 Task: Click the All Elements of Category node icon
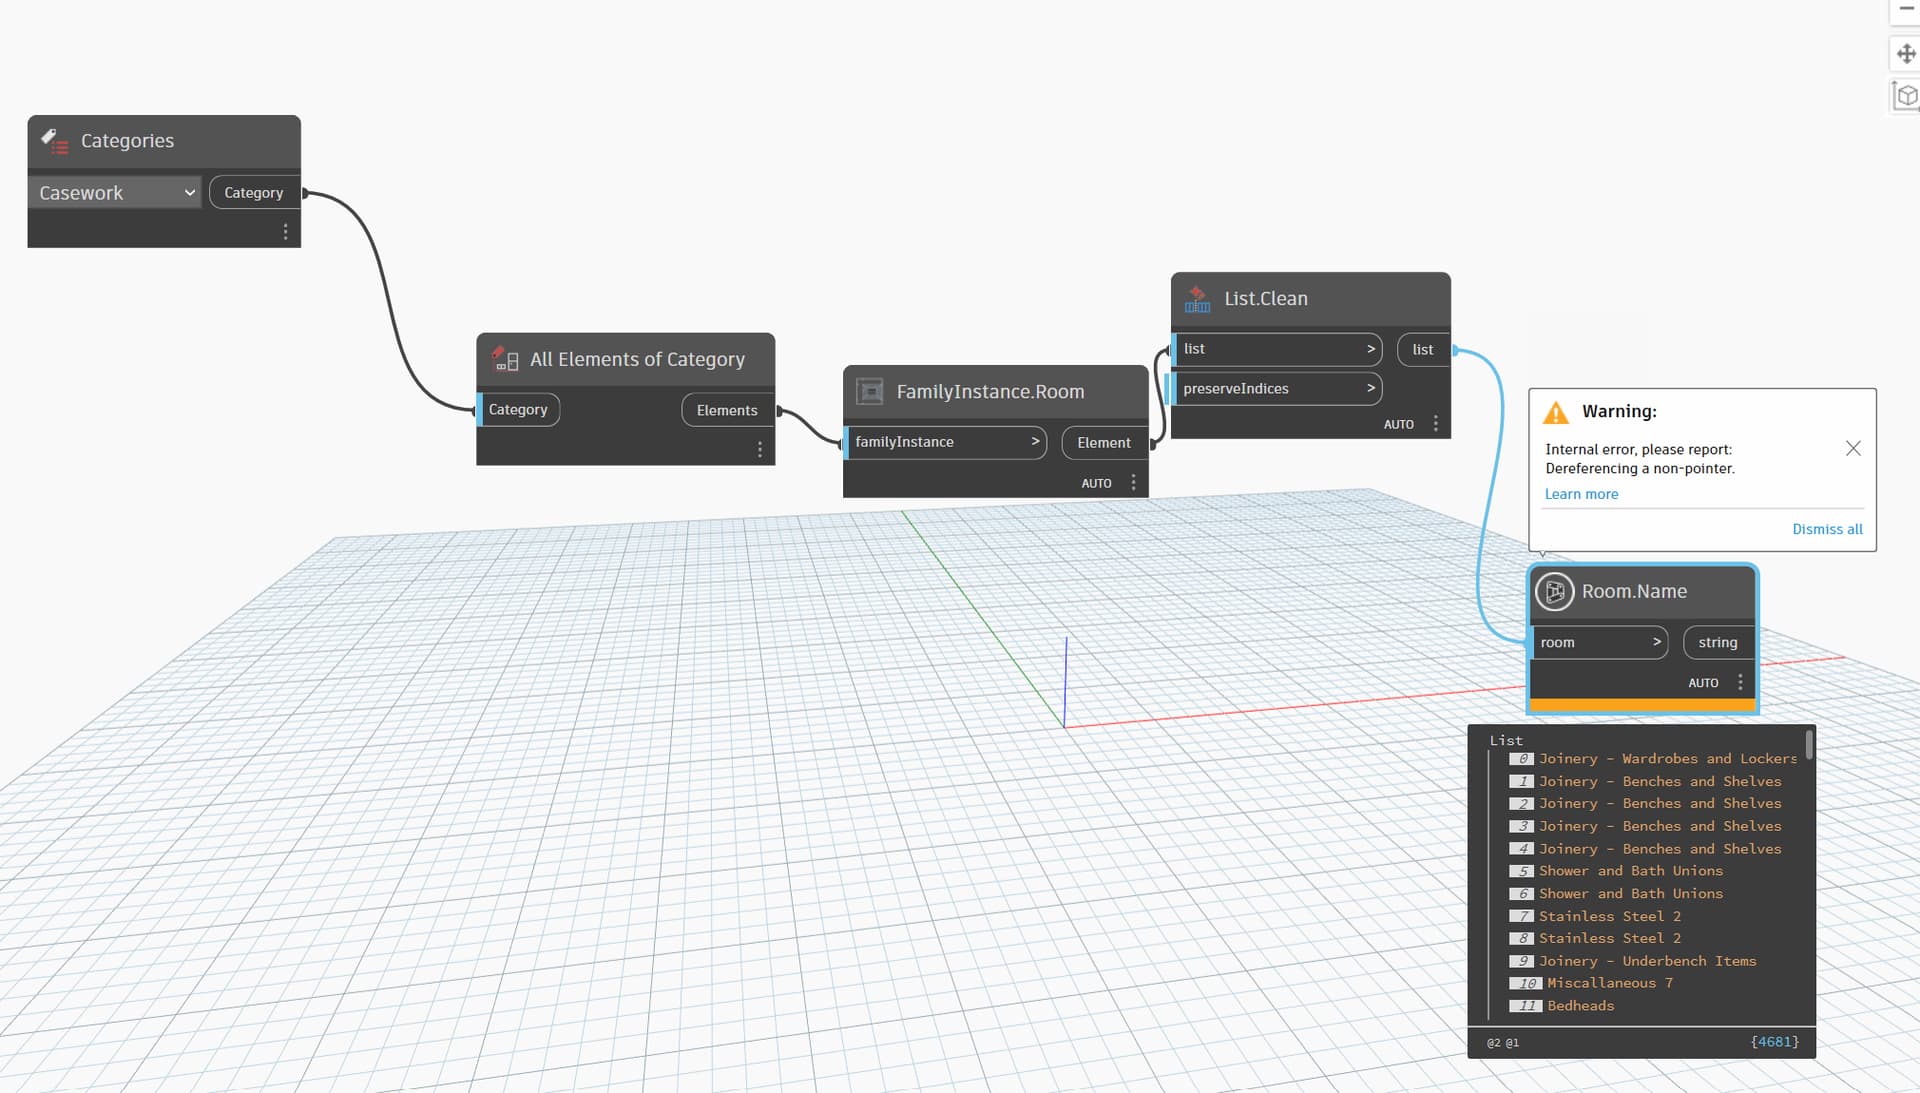tap(505, 359)
